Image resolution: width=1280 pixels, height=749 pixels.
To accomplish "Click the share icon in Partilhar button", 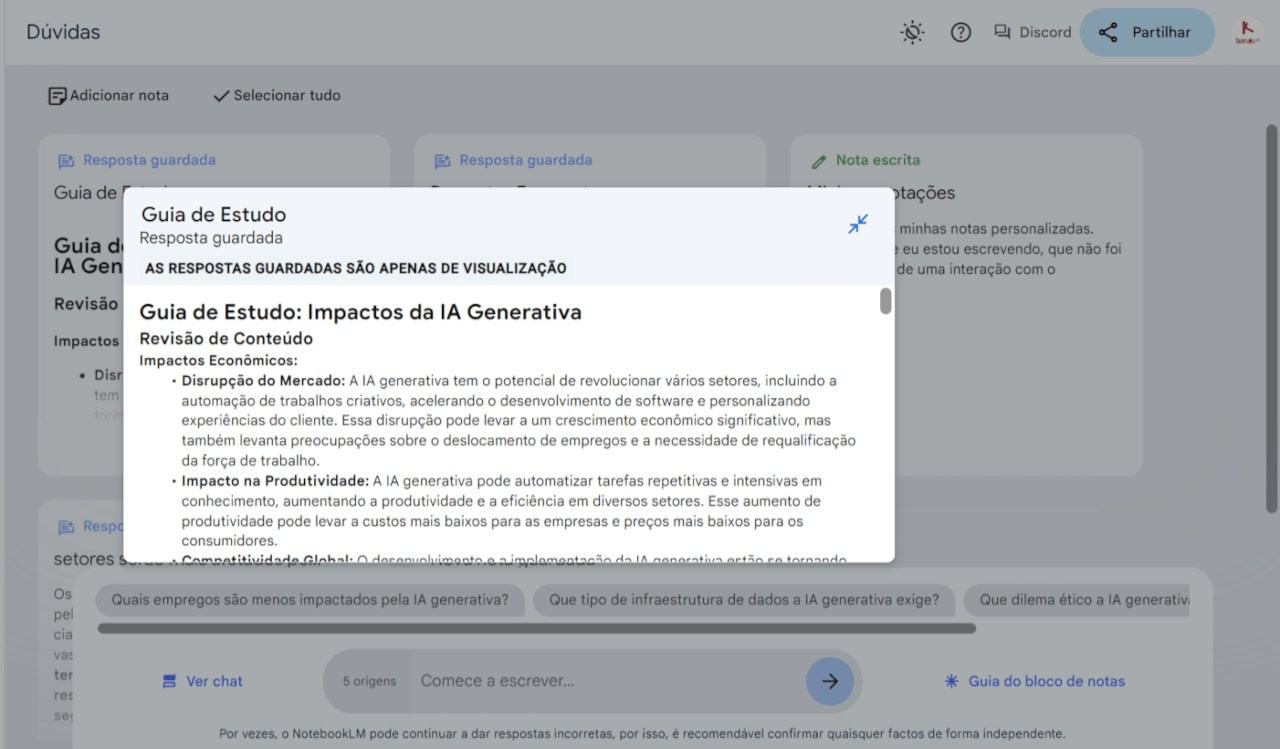I will [1108, 32].
